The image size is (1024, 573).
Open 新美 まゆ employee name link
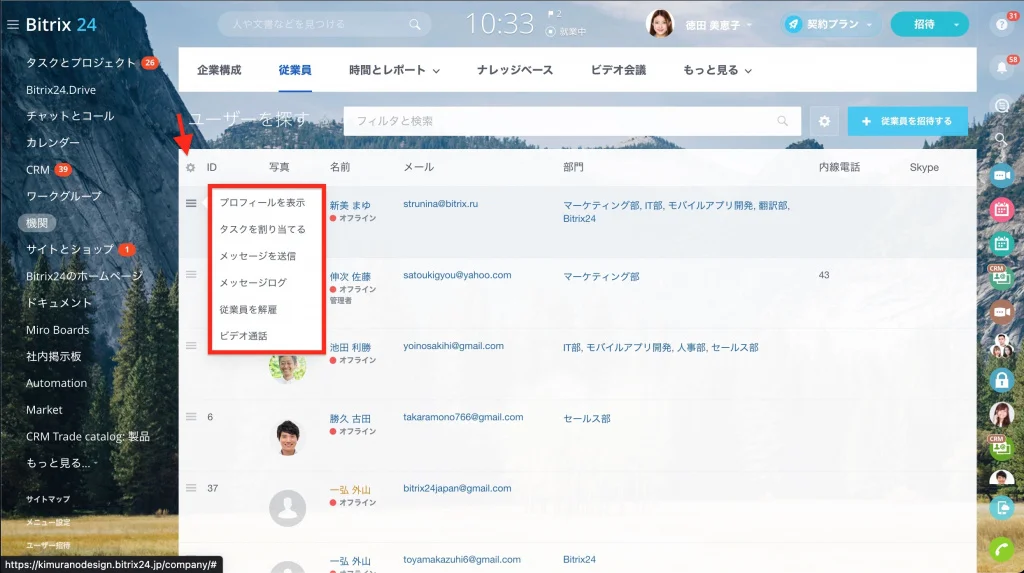(349, 205)
